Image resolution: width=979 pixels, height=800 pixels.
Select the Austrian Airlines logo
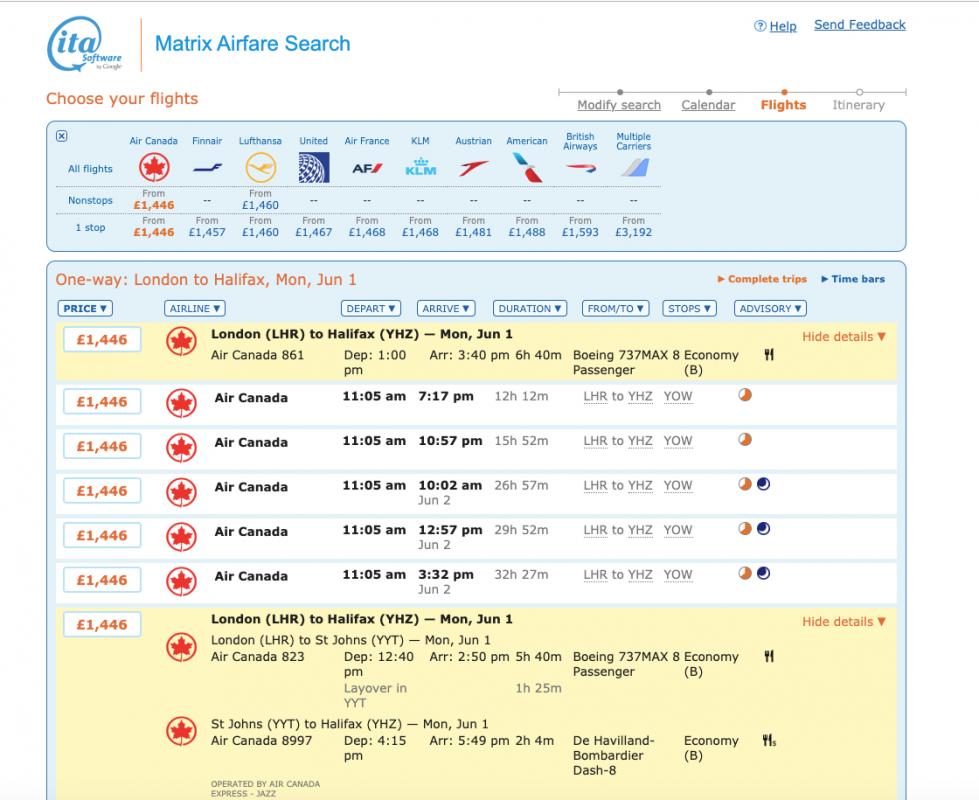[474, 168]
